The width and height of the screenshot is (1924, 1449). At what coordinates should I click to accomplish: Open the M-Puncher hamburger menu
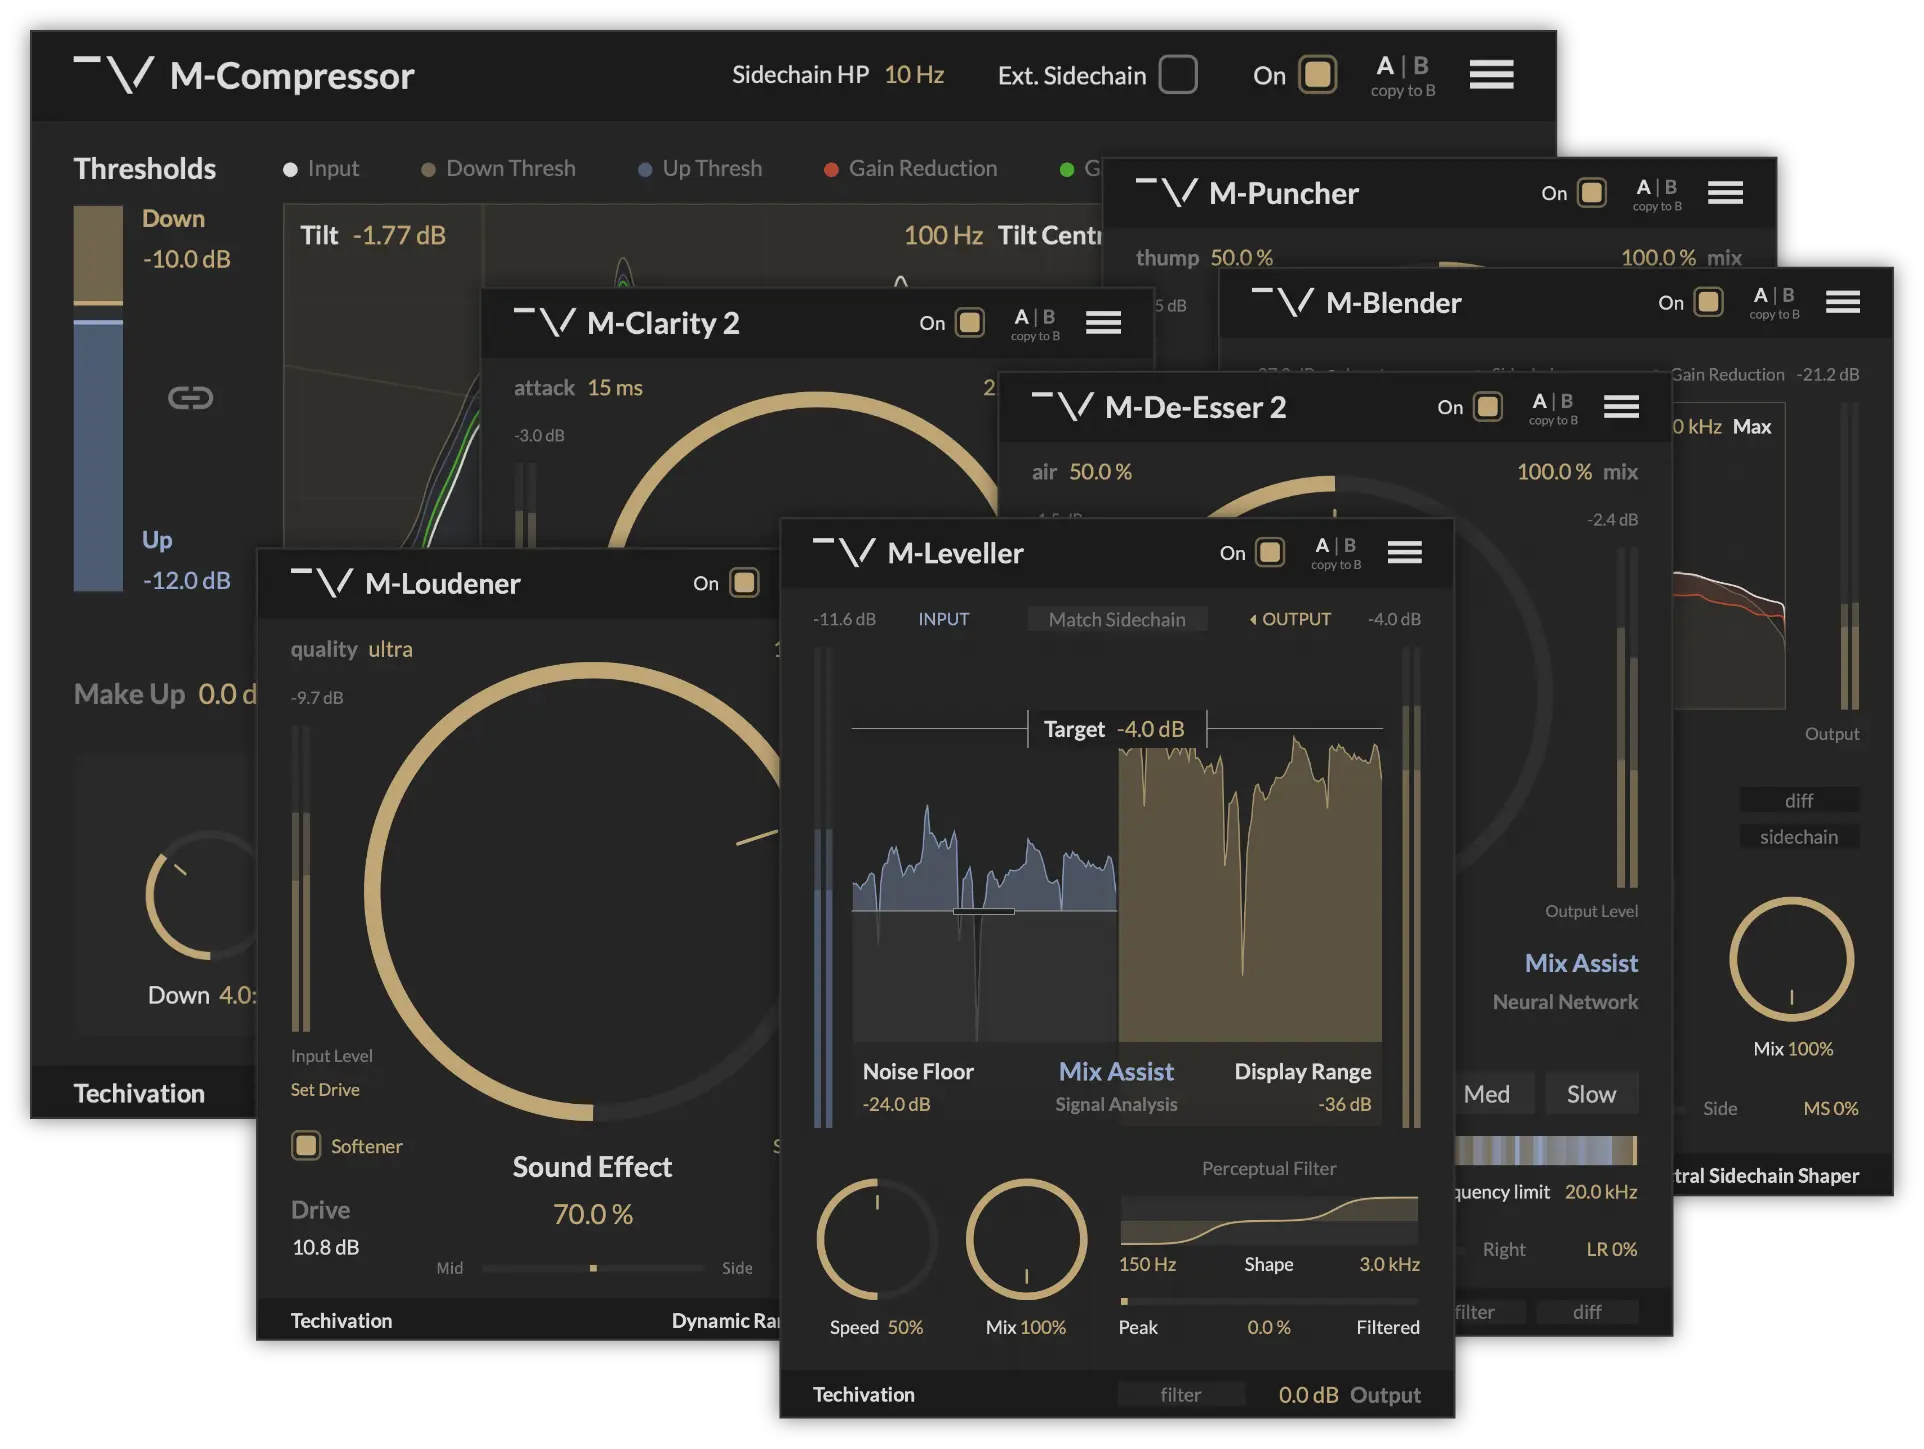(1725, 192)
